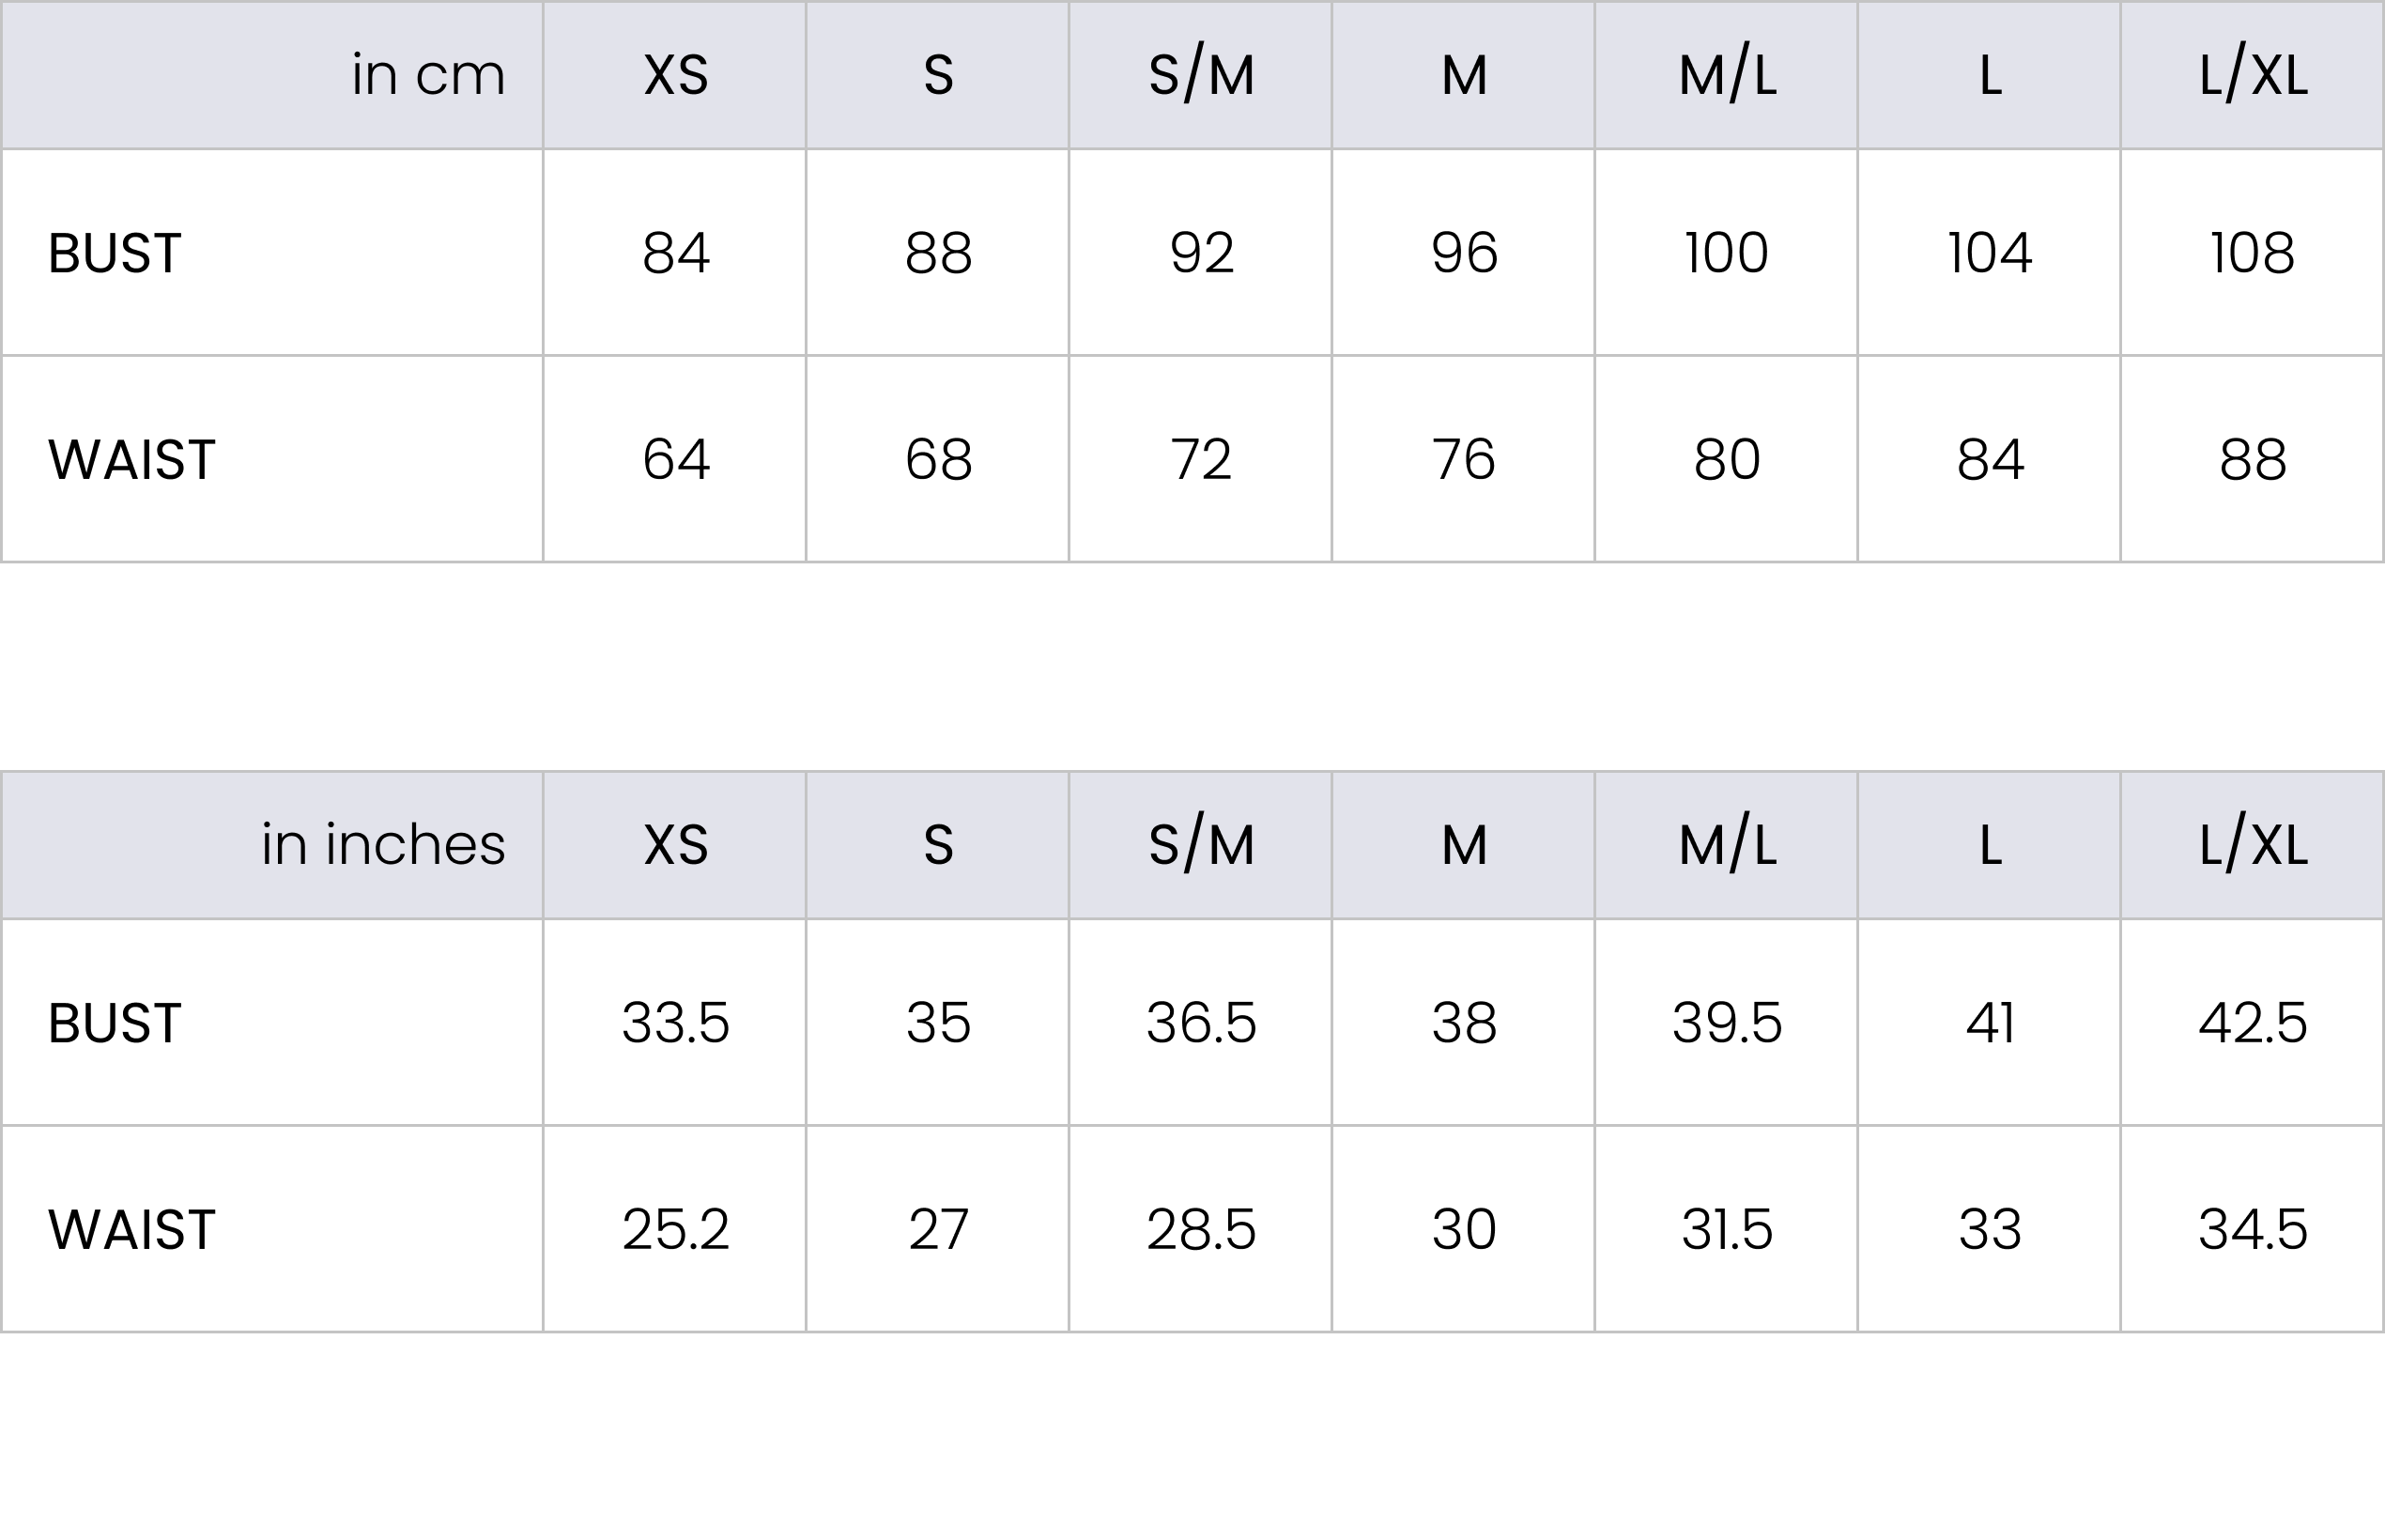Image resolution: width=2385 pixels, height=1540 pixels.
Task: Select the waist value 76
Action: pos(1464,460)
